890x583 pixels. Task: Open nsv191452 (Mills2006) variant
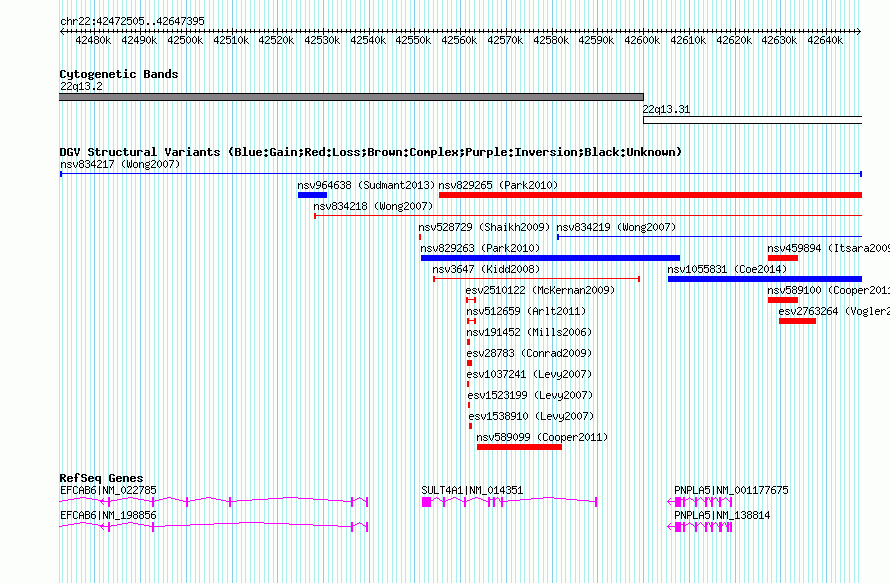click(528, 332)
